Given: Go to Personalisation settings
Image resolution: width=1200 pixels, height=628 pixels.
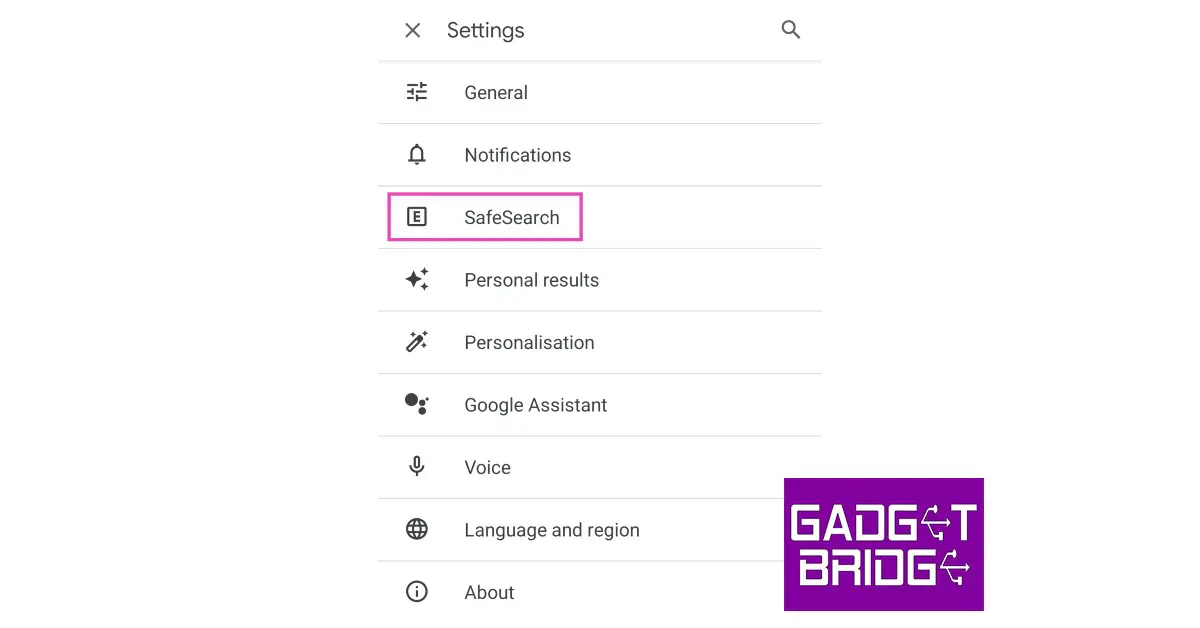Looking at the screenshot, I should (x=529, y=342).
